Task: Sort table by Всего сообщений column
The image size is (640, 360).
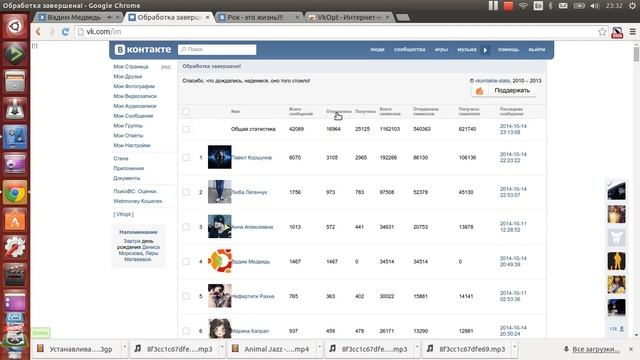Action: coord(301,111)
